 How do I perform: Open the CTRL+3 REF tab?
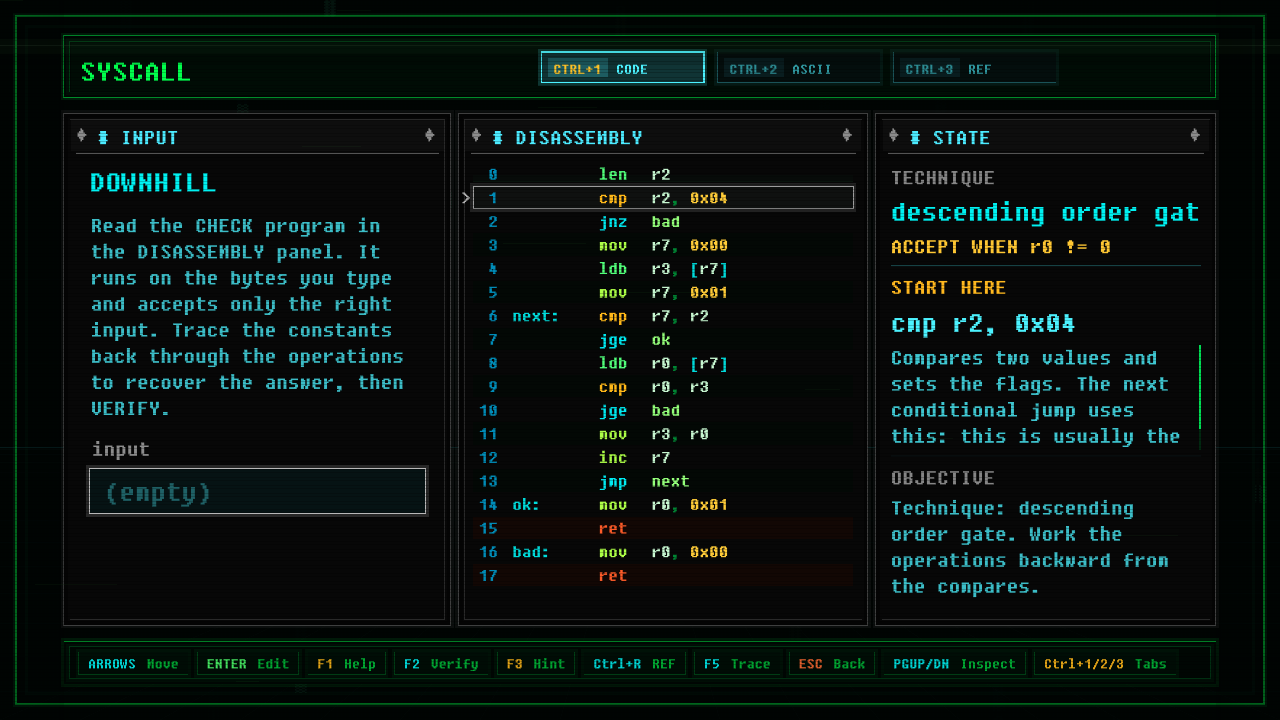click(975, 68)
